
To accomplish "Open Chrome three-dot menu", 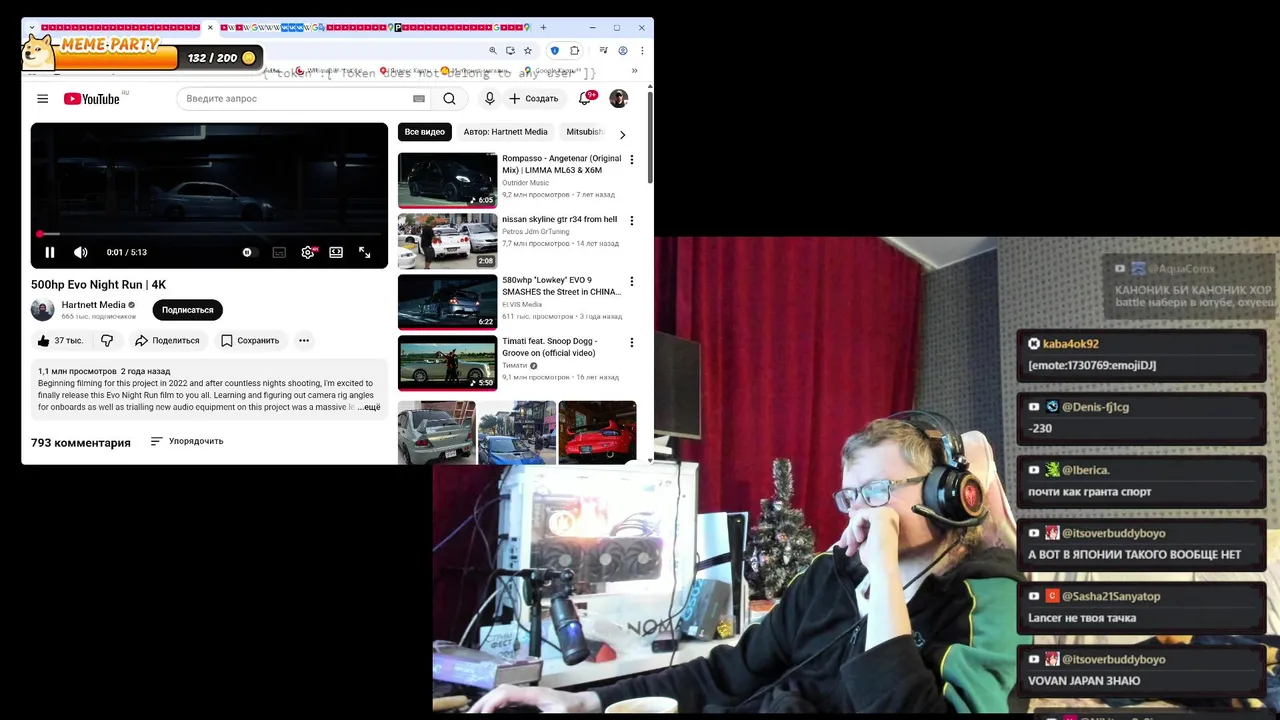I will [x=642, y=50].
